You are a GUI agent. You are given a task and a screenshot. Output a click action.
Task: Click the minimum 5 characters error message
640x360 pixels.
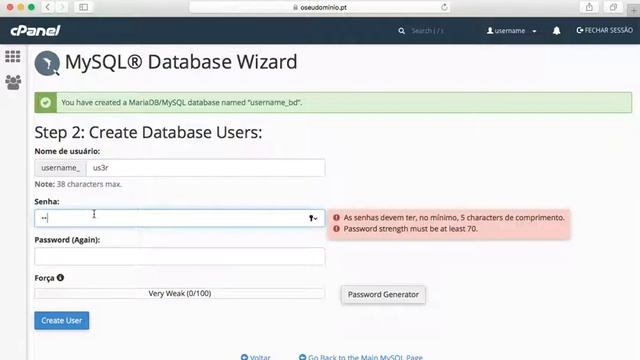coord(454,218)
